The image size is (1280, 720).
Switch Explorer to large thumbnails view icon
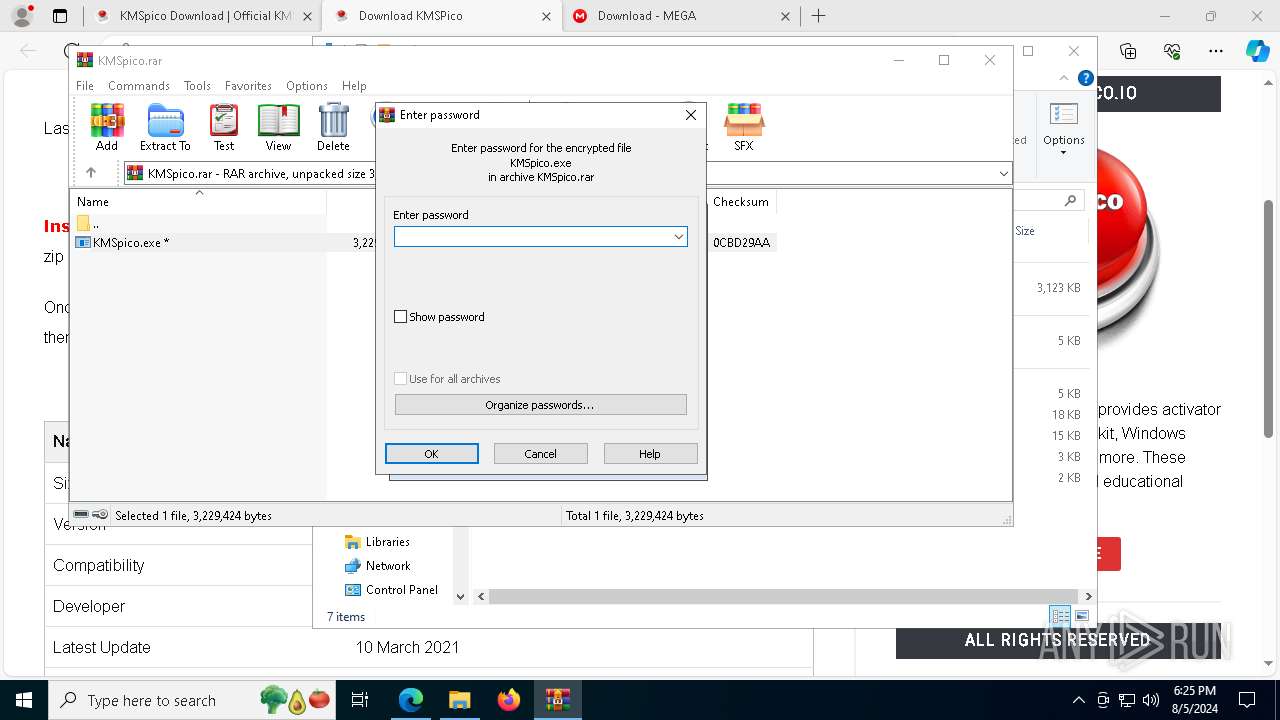click(x=1081, y=616)
